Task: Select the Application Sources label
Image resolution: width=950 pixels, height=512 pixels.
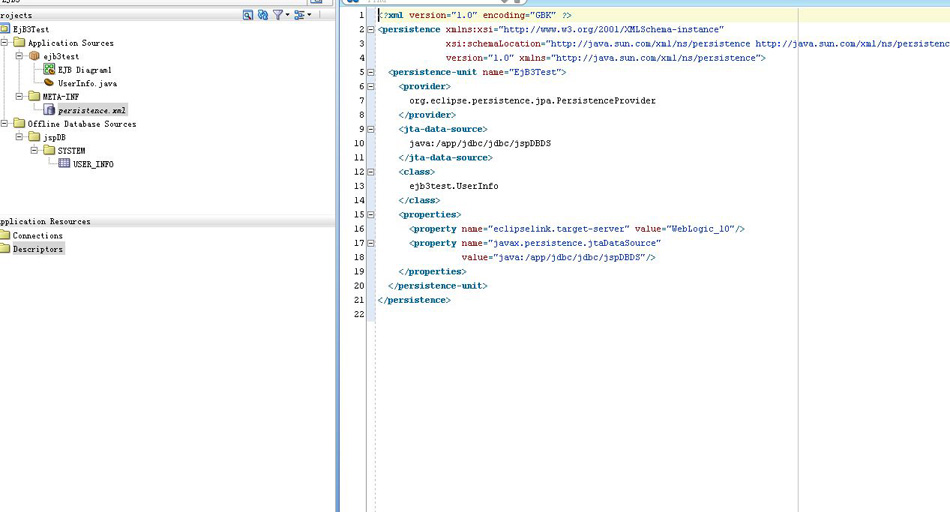Action: point(71,43)
